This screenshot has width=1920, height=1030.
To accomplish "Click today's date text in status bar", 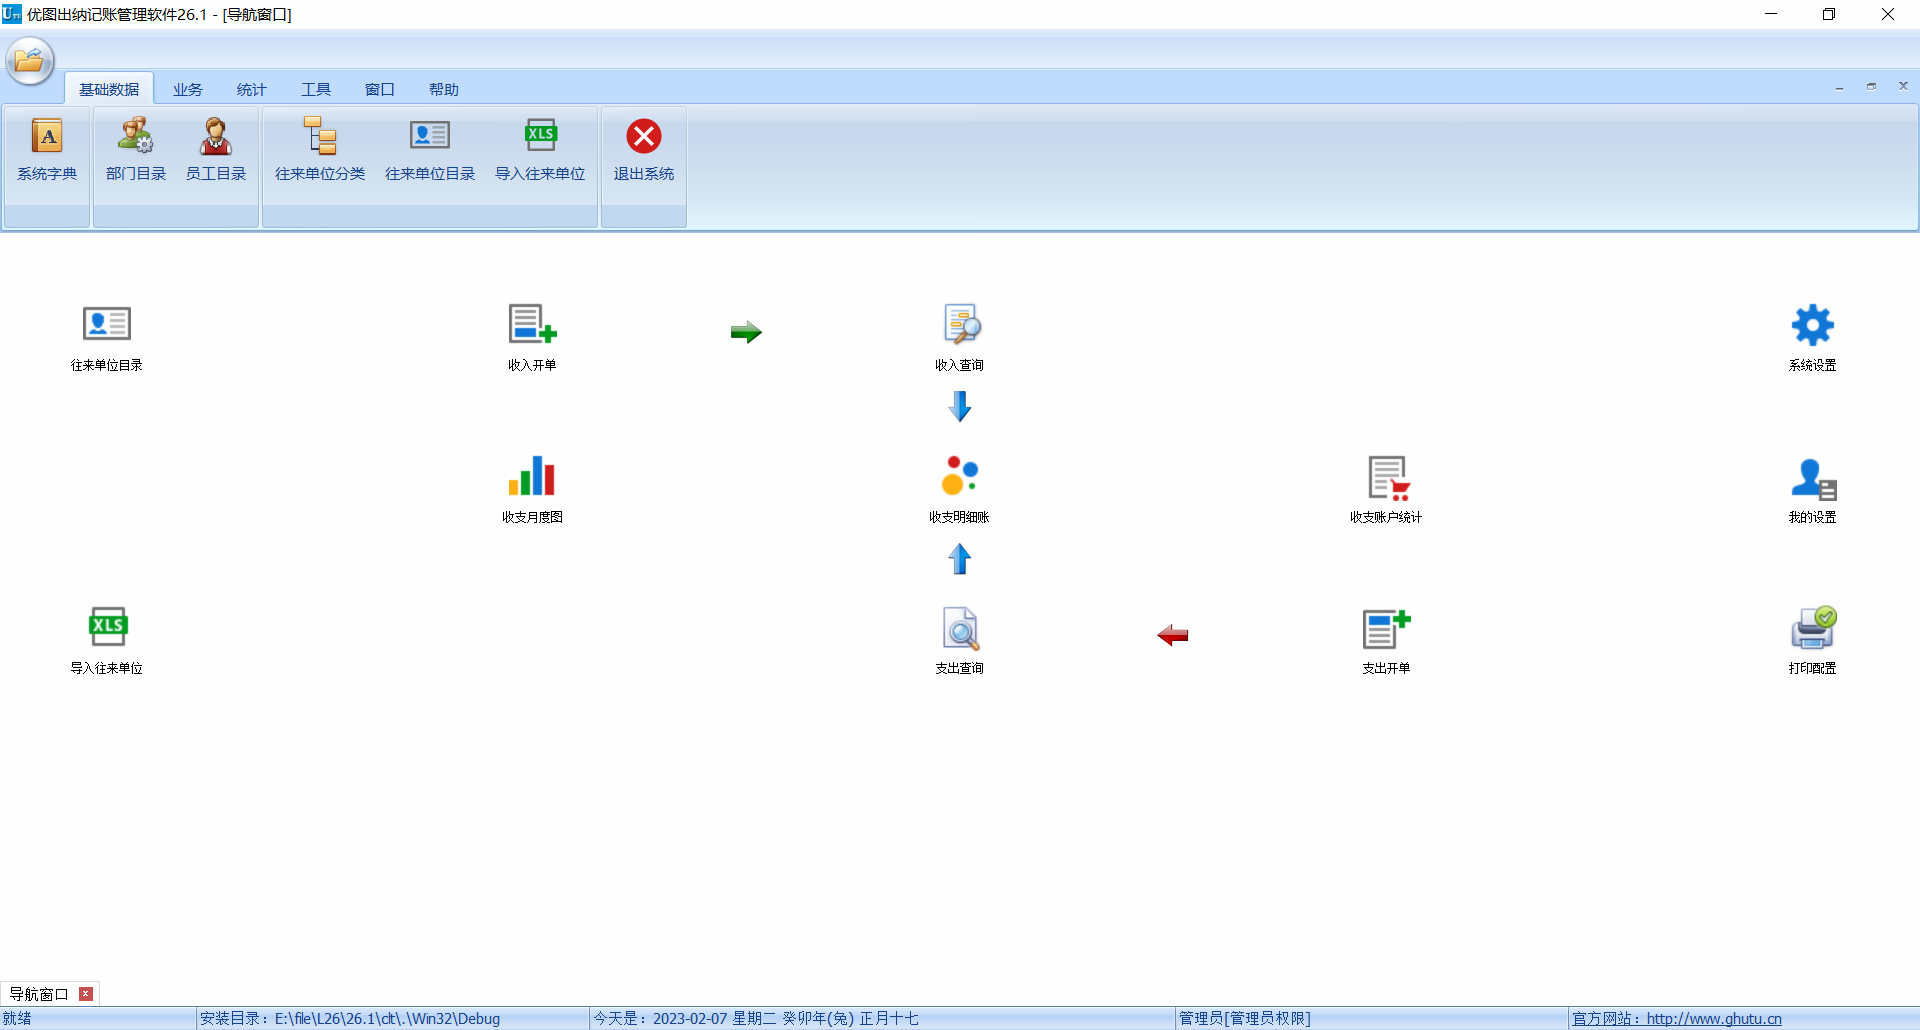I will pos(756,1019).
